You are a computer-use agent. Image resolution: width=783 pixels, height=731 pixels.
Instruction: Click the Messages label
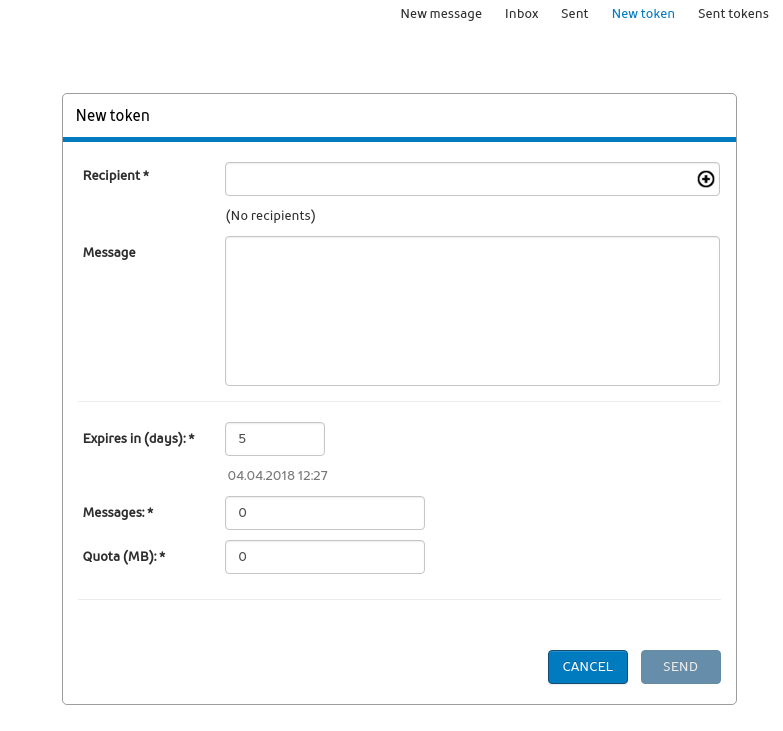118,513
